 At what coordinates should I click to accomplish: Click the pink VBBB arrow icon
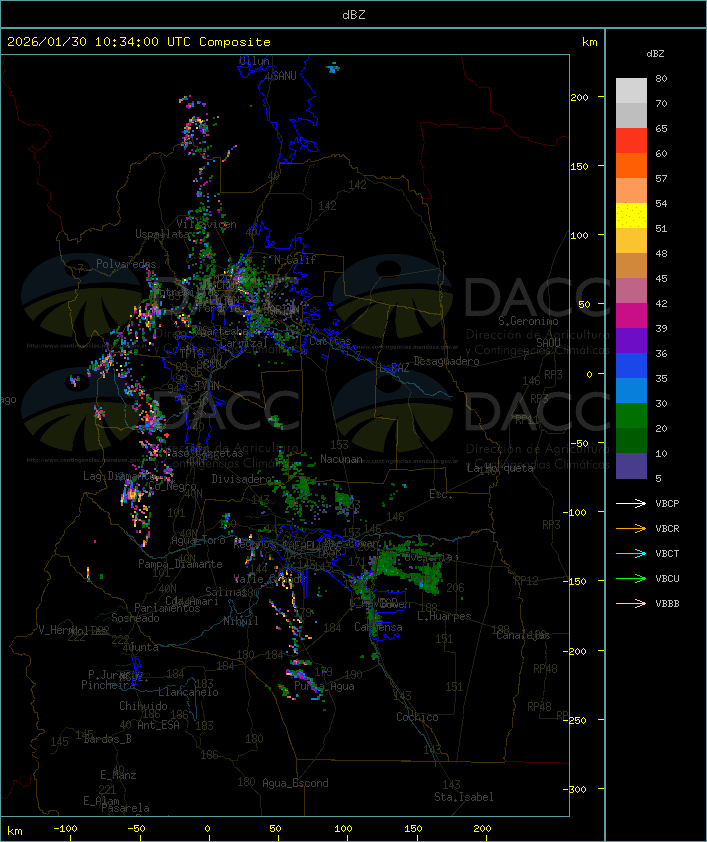pyautogui.click(x=631, y=603)
